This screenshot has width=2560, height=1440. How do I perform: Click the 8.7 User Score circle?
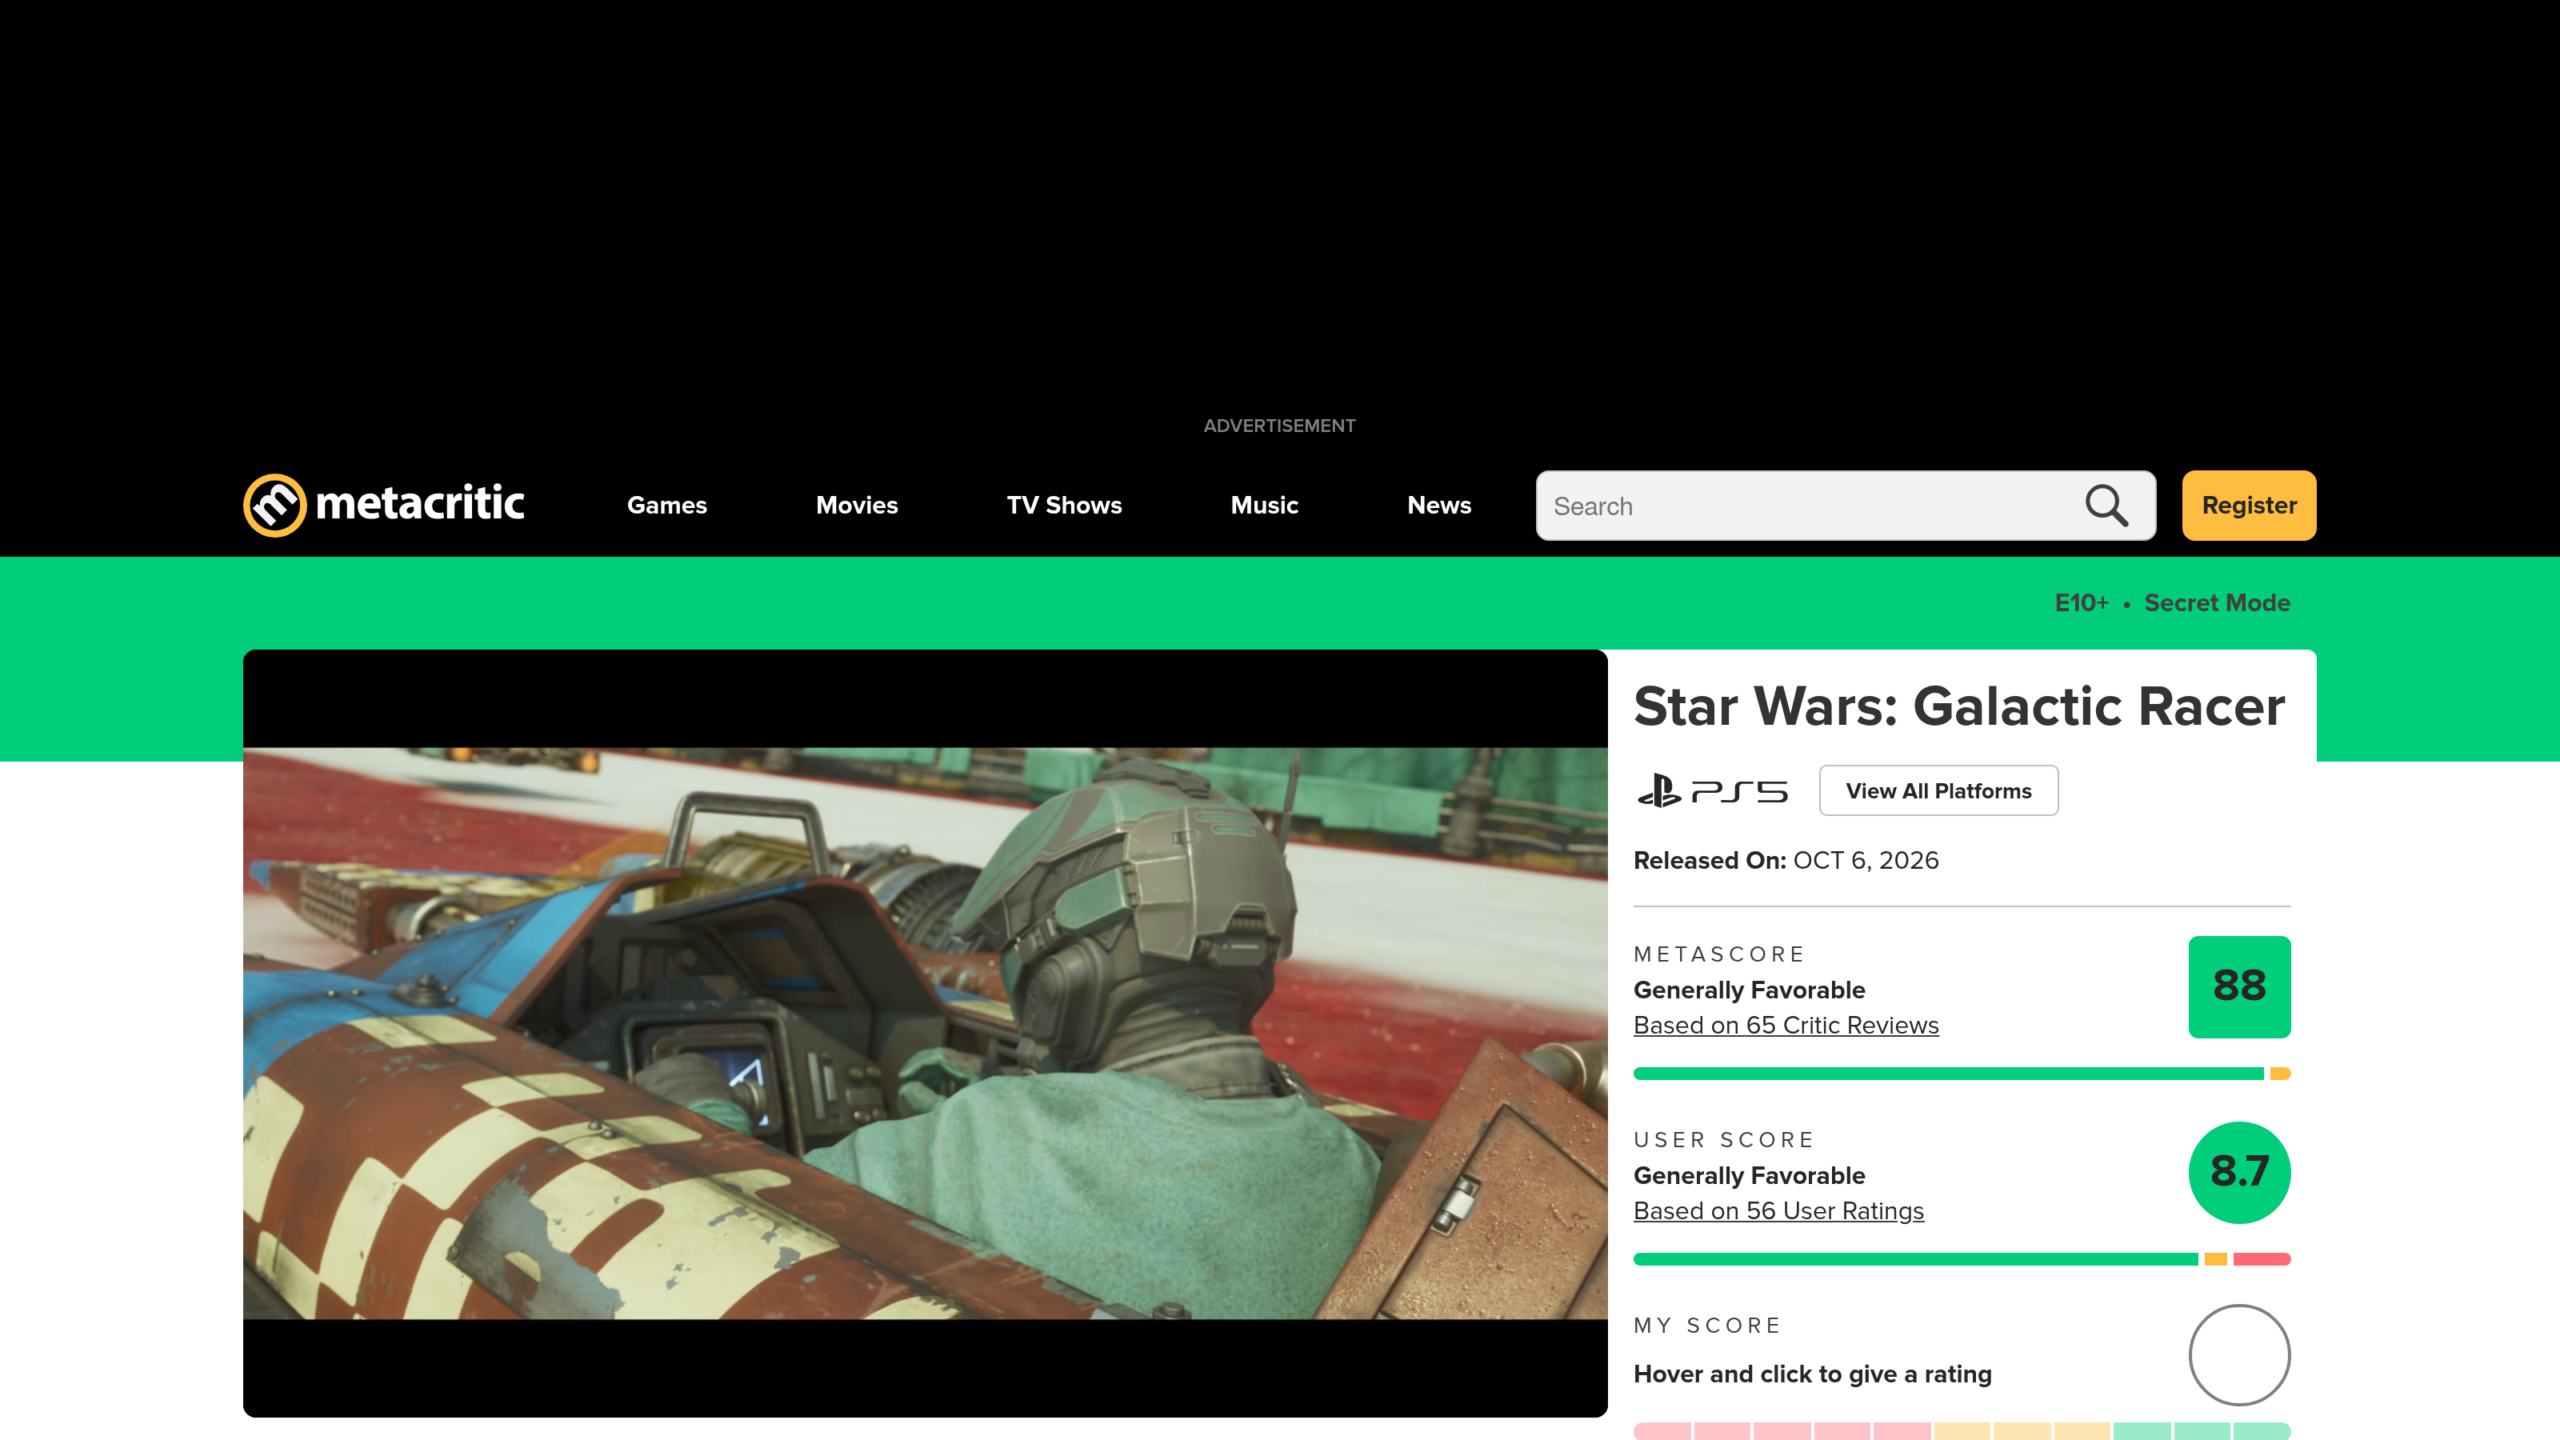pos(2239,1172)
